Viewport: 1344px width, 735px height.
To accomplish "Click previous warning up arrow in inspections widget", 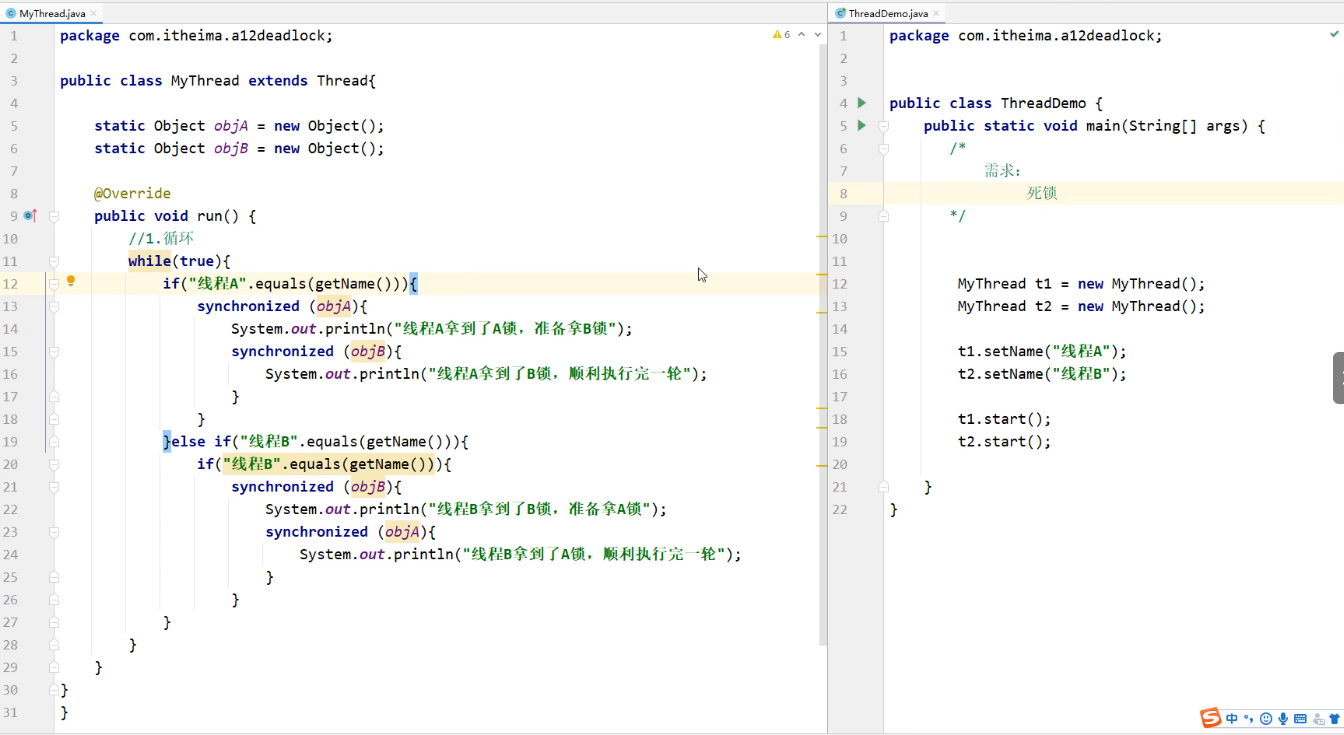I will click(x=800, y=33).
